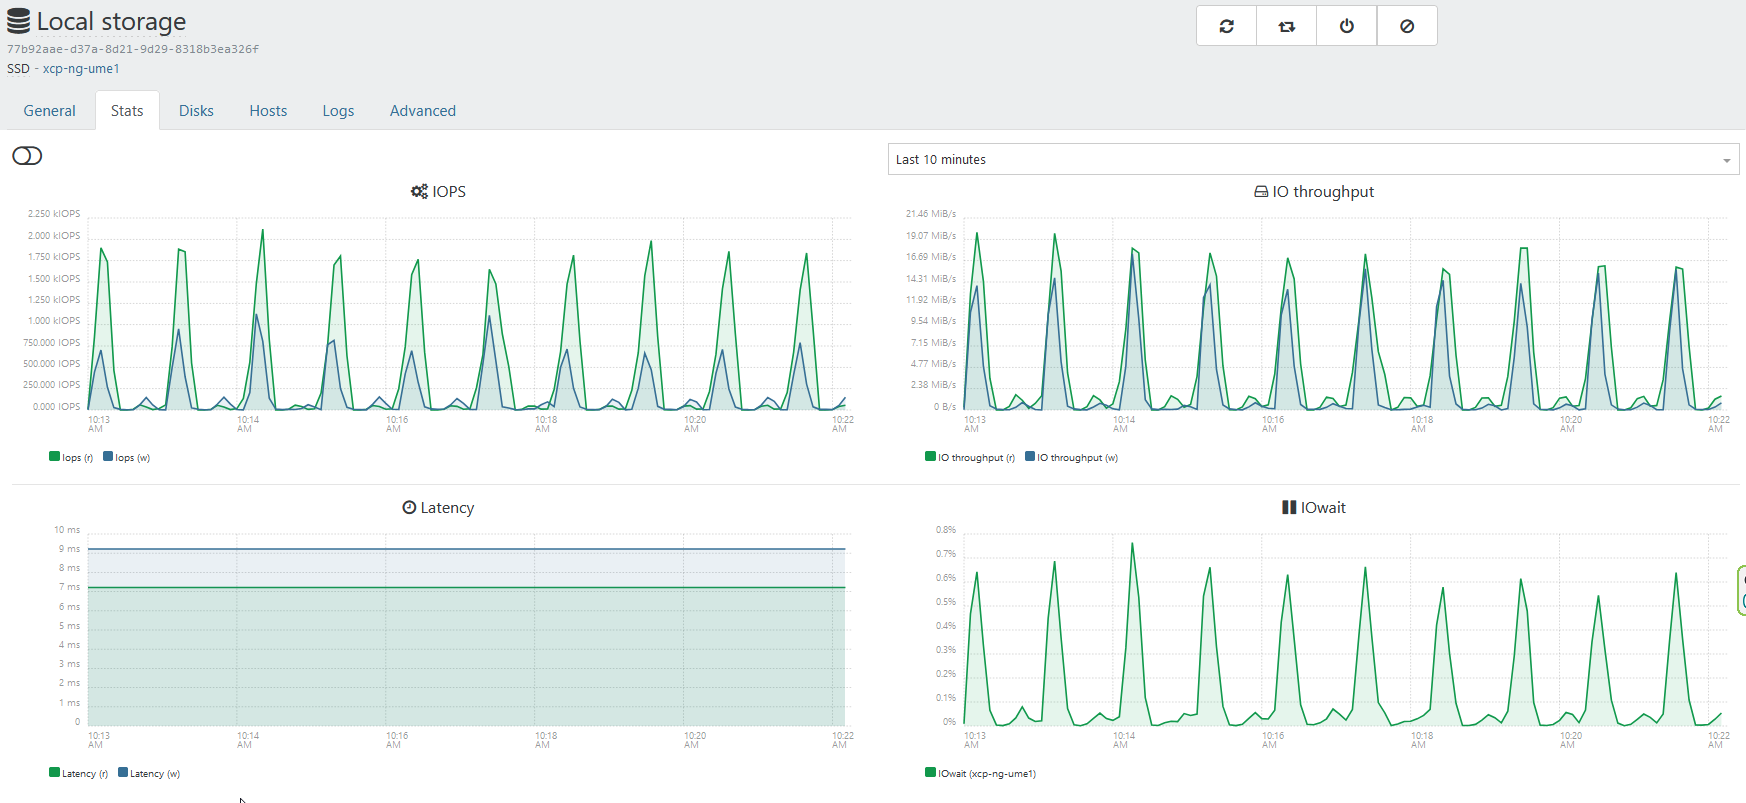Click the gears icon next to IOPS
The image size is (1746, 803).
(x=419, y=191)
